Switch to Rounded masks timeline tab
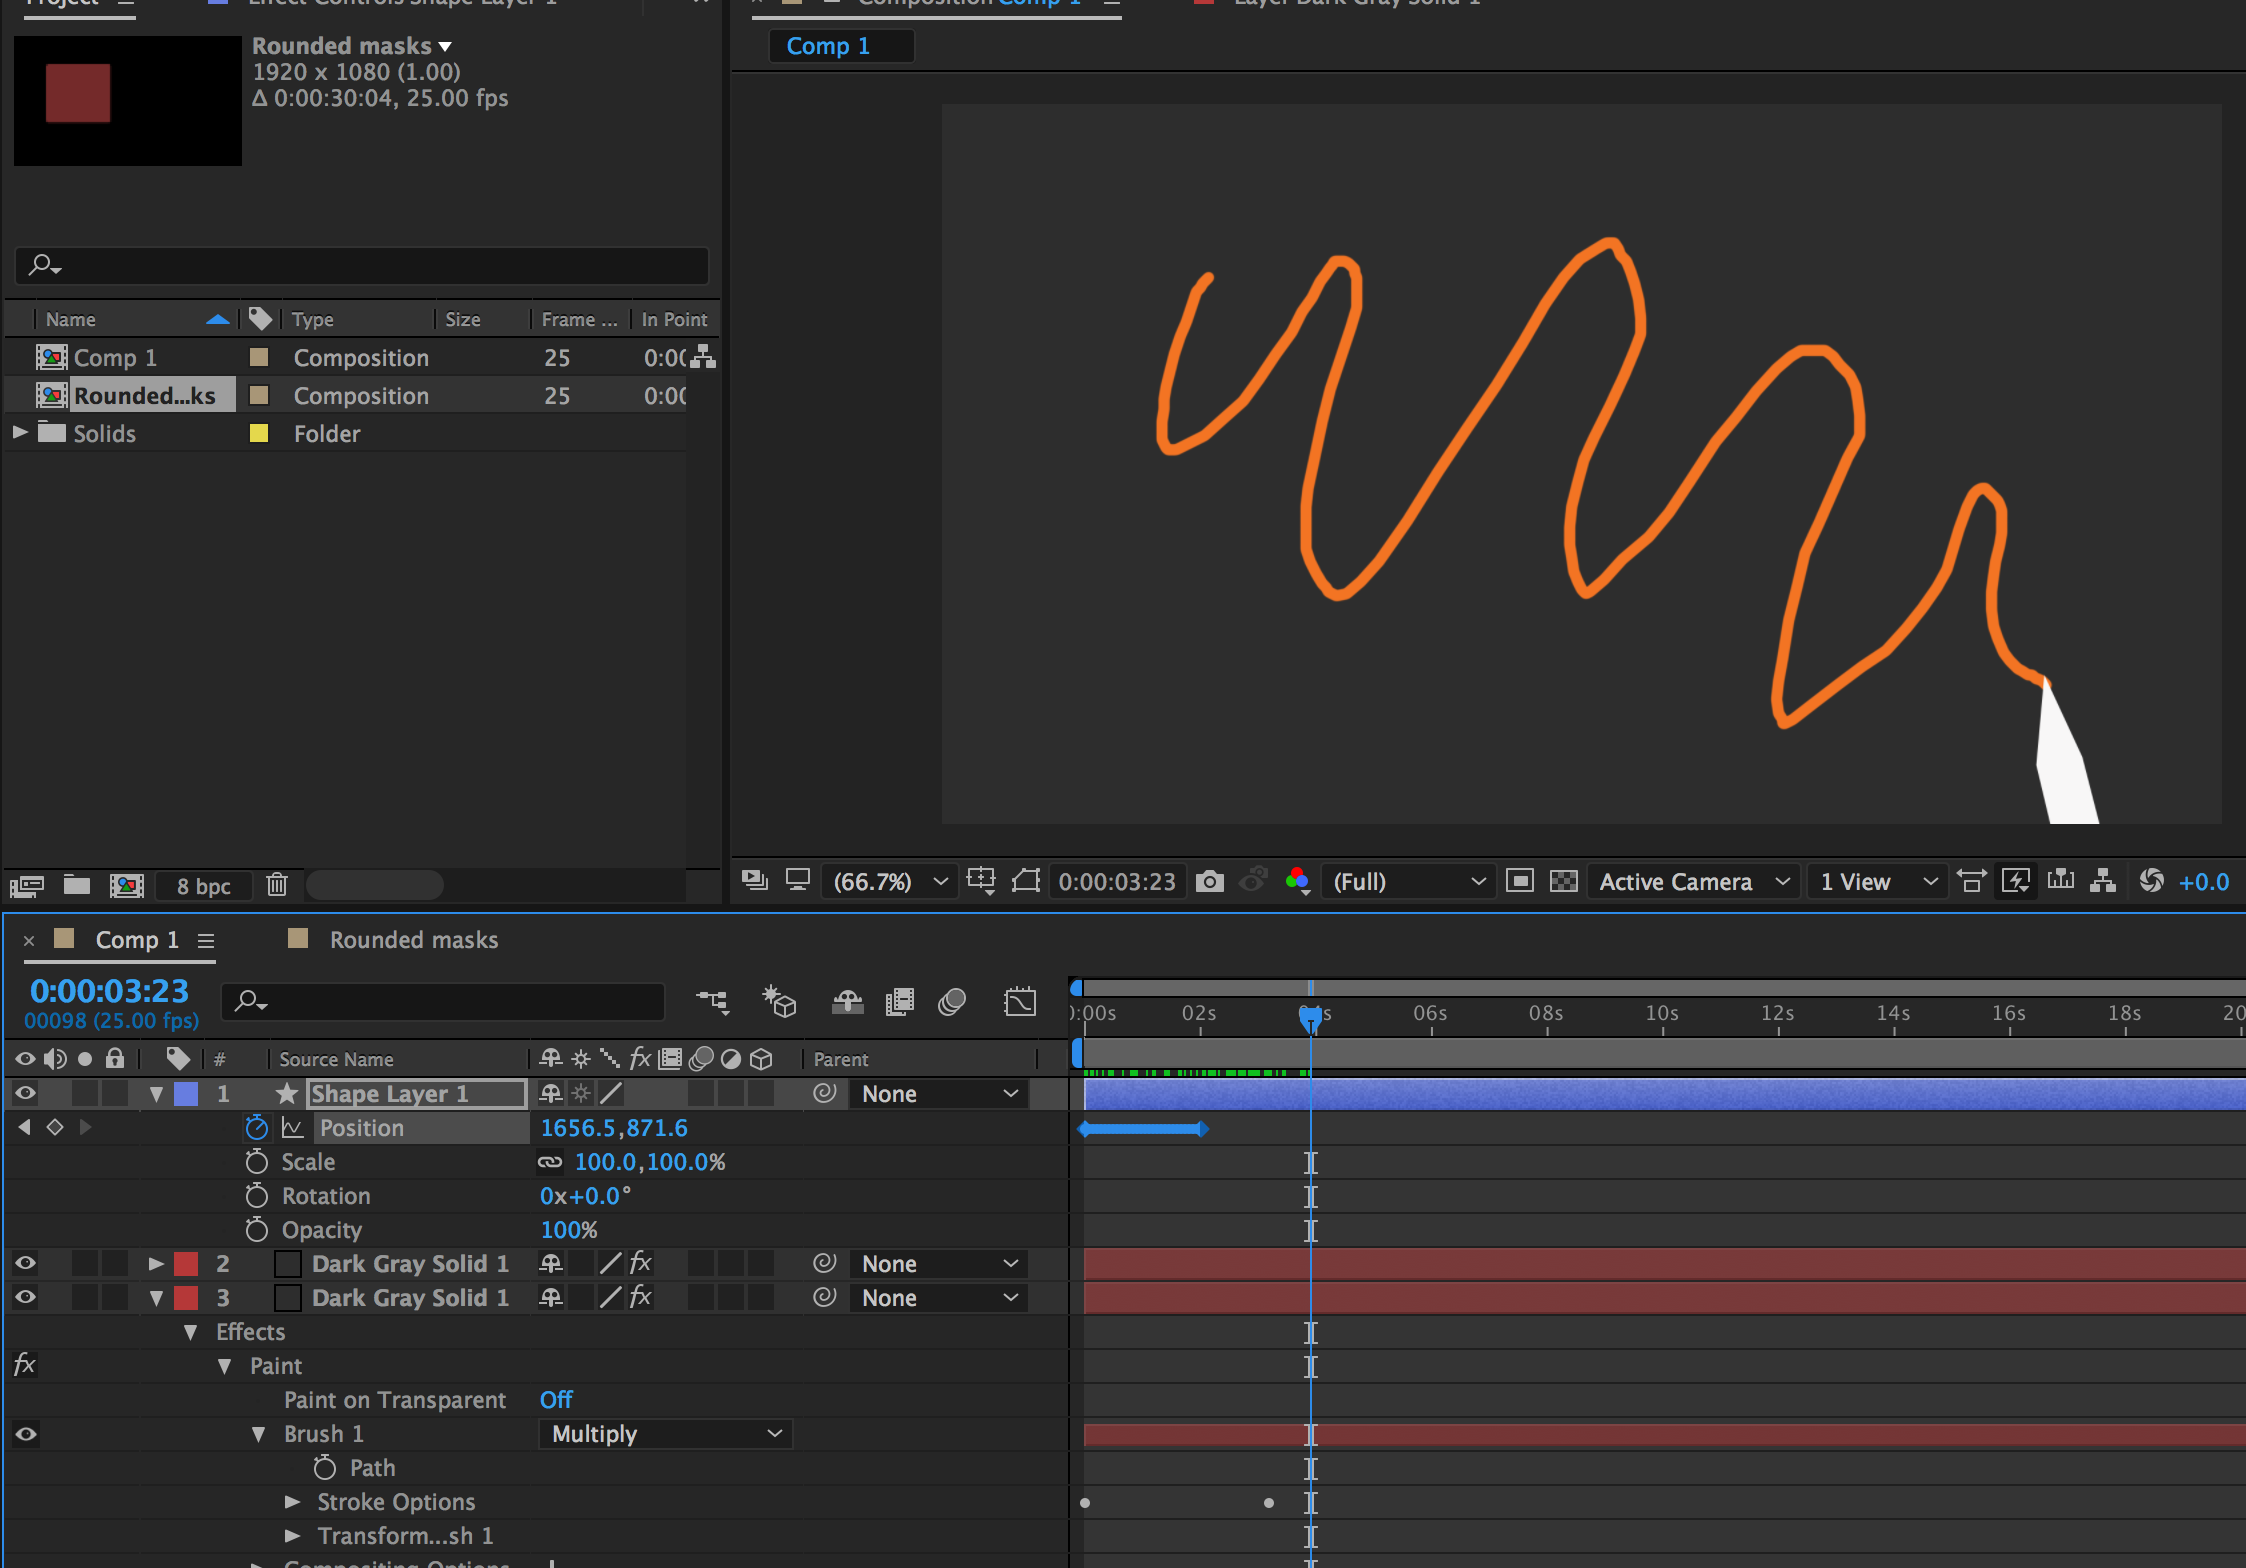The width and height of the screenshot is (2246, 1568). 413,940
